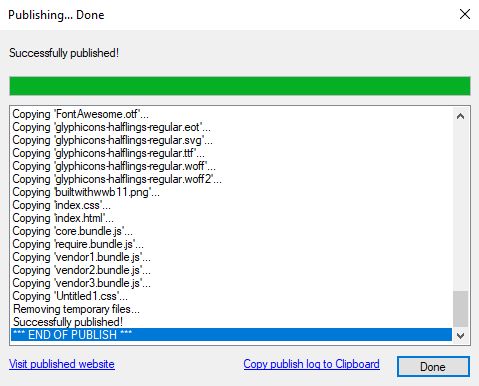
Task: Select the Copying 'core.bundle.js' log entry
Action: click(x=231, y=231)
